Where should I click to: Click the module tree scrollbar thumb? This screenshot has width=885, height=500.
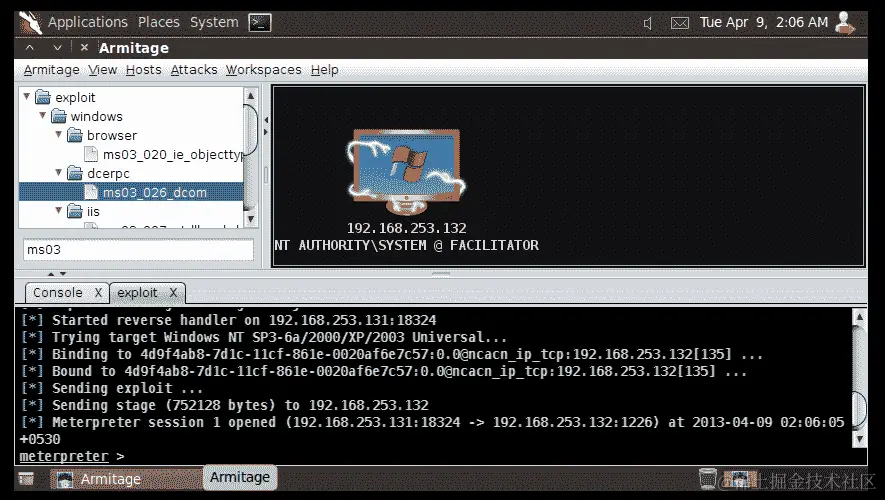pos(251,129)
